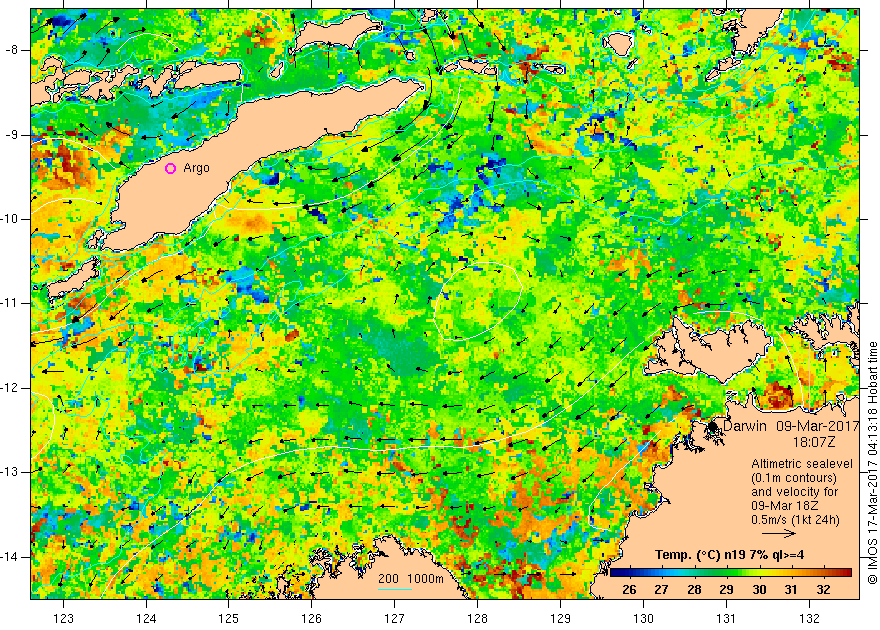The height and width of the screenshot is (630, 880).
Task: Click the cyan depth contour legend line
Action: (395, 588)
